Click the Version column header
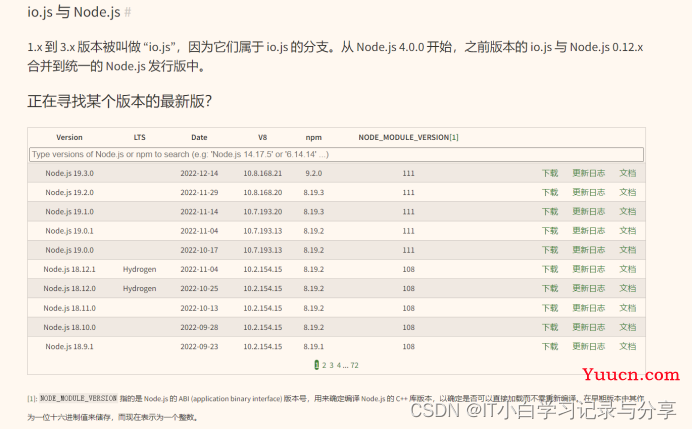The image size is (692, 429). click(x=69, y=137)
